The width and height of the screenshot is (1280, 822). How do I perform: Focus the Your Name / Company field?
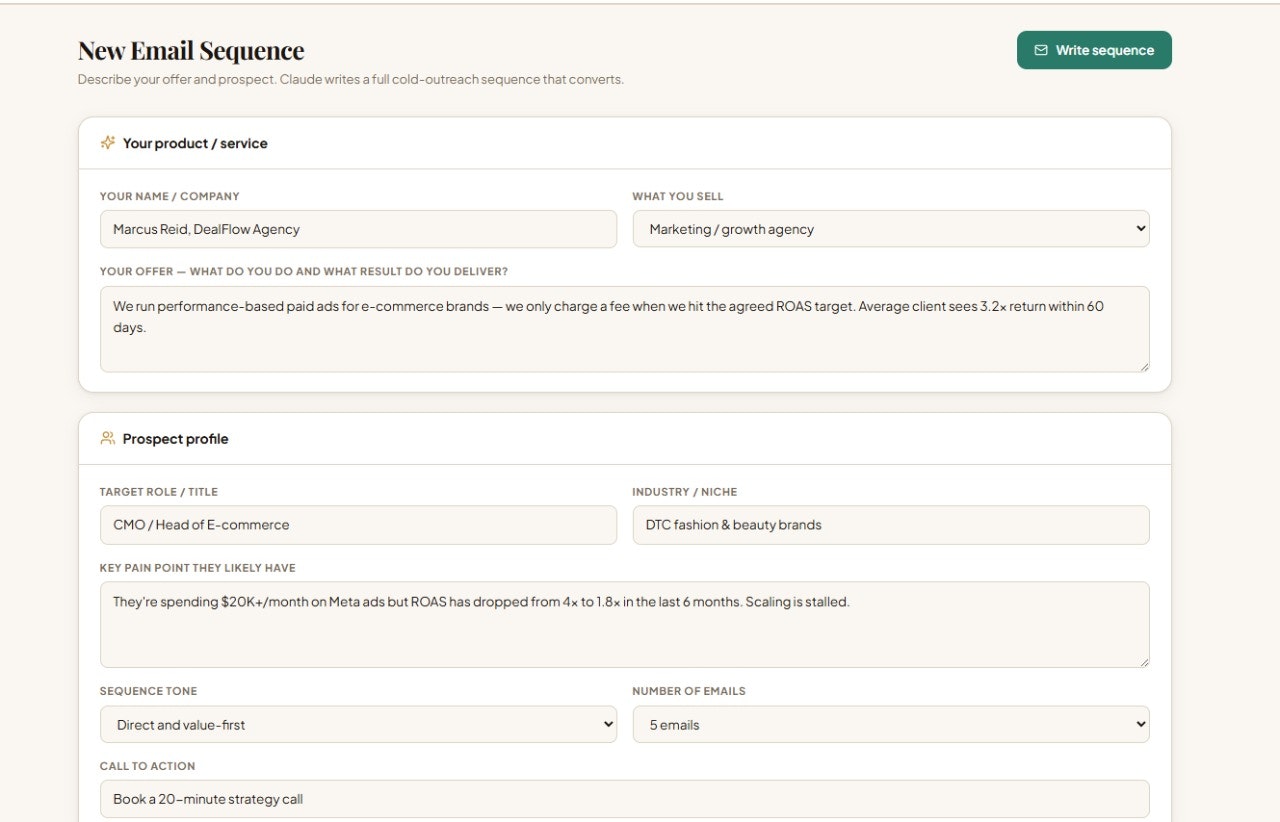point(358,229)
